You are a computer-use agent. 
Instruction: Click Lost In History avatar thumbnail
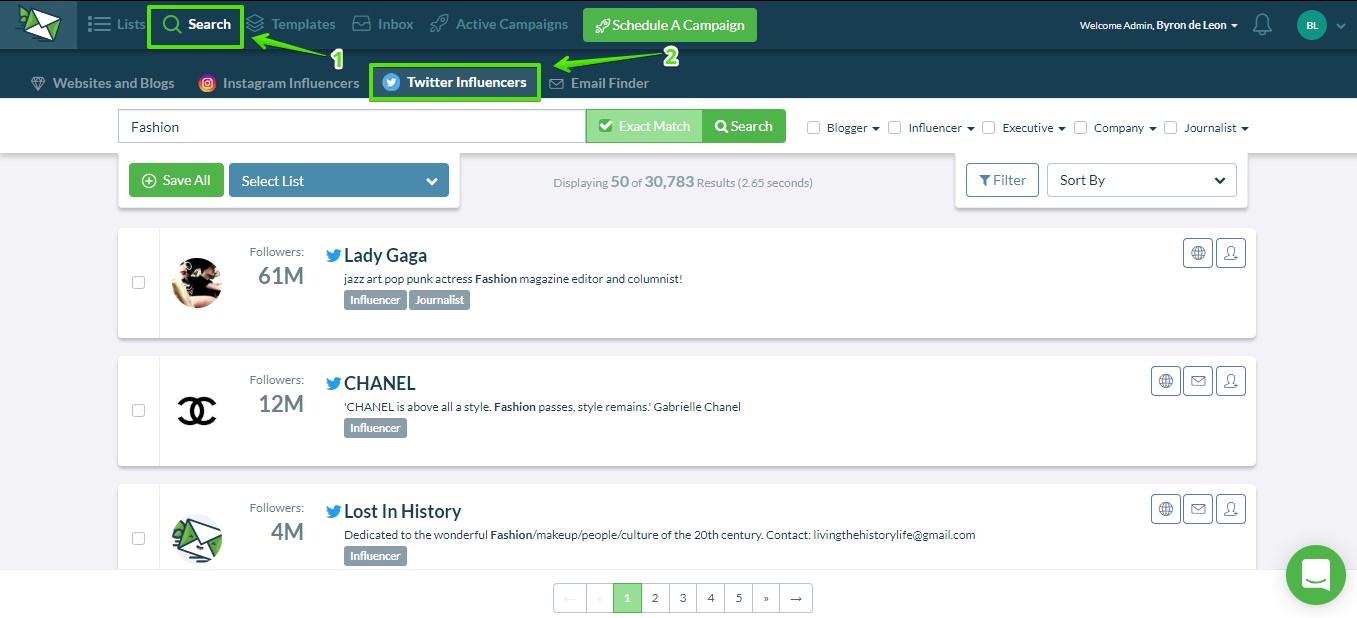coord(196,539)
